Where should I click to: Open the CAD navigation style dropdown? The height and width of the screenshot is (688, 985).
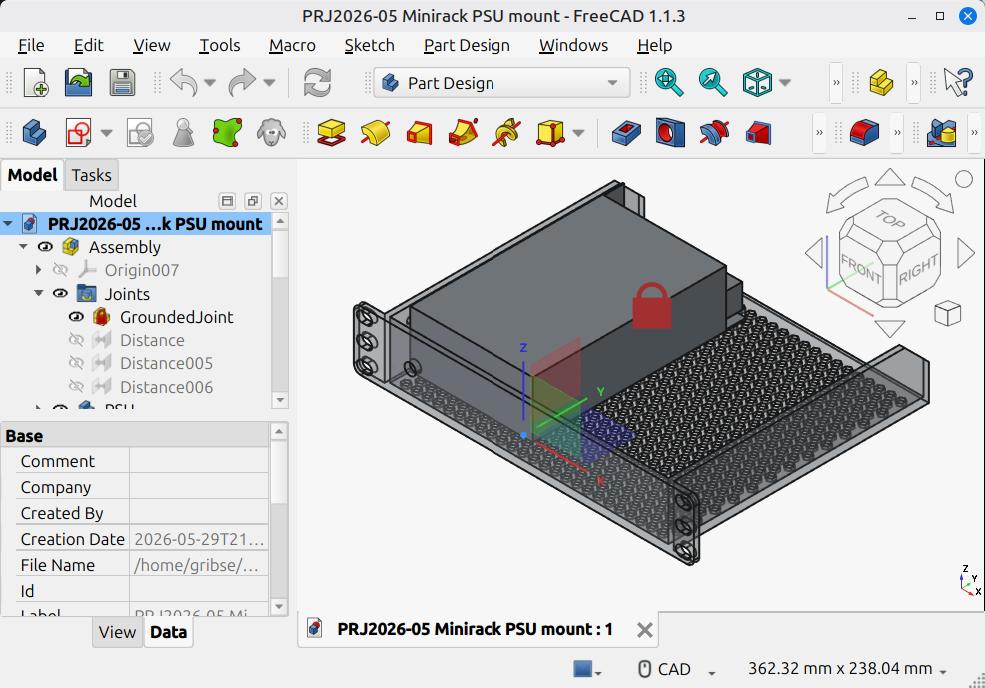pos(677,669)
